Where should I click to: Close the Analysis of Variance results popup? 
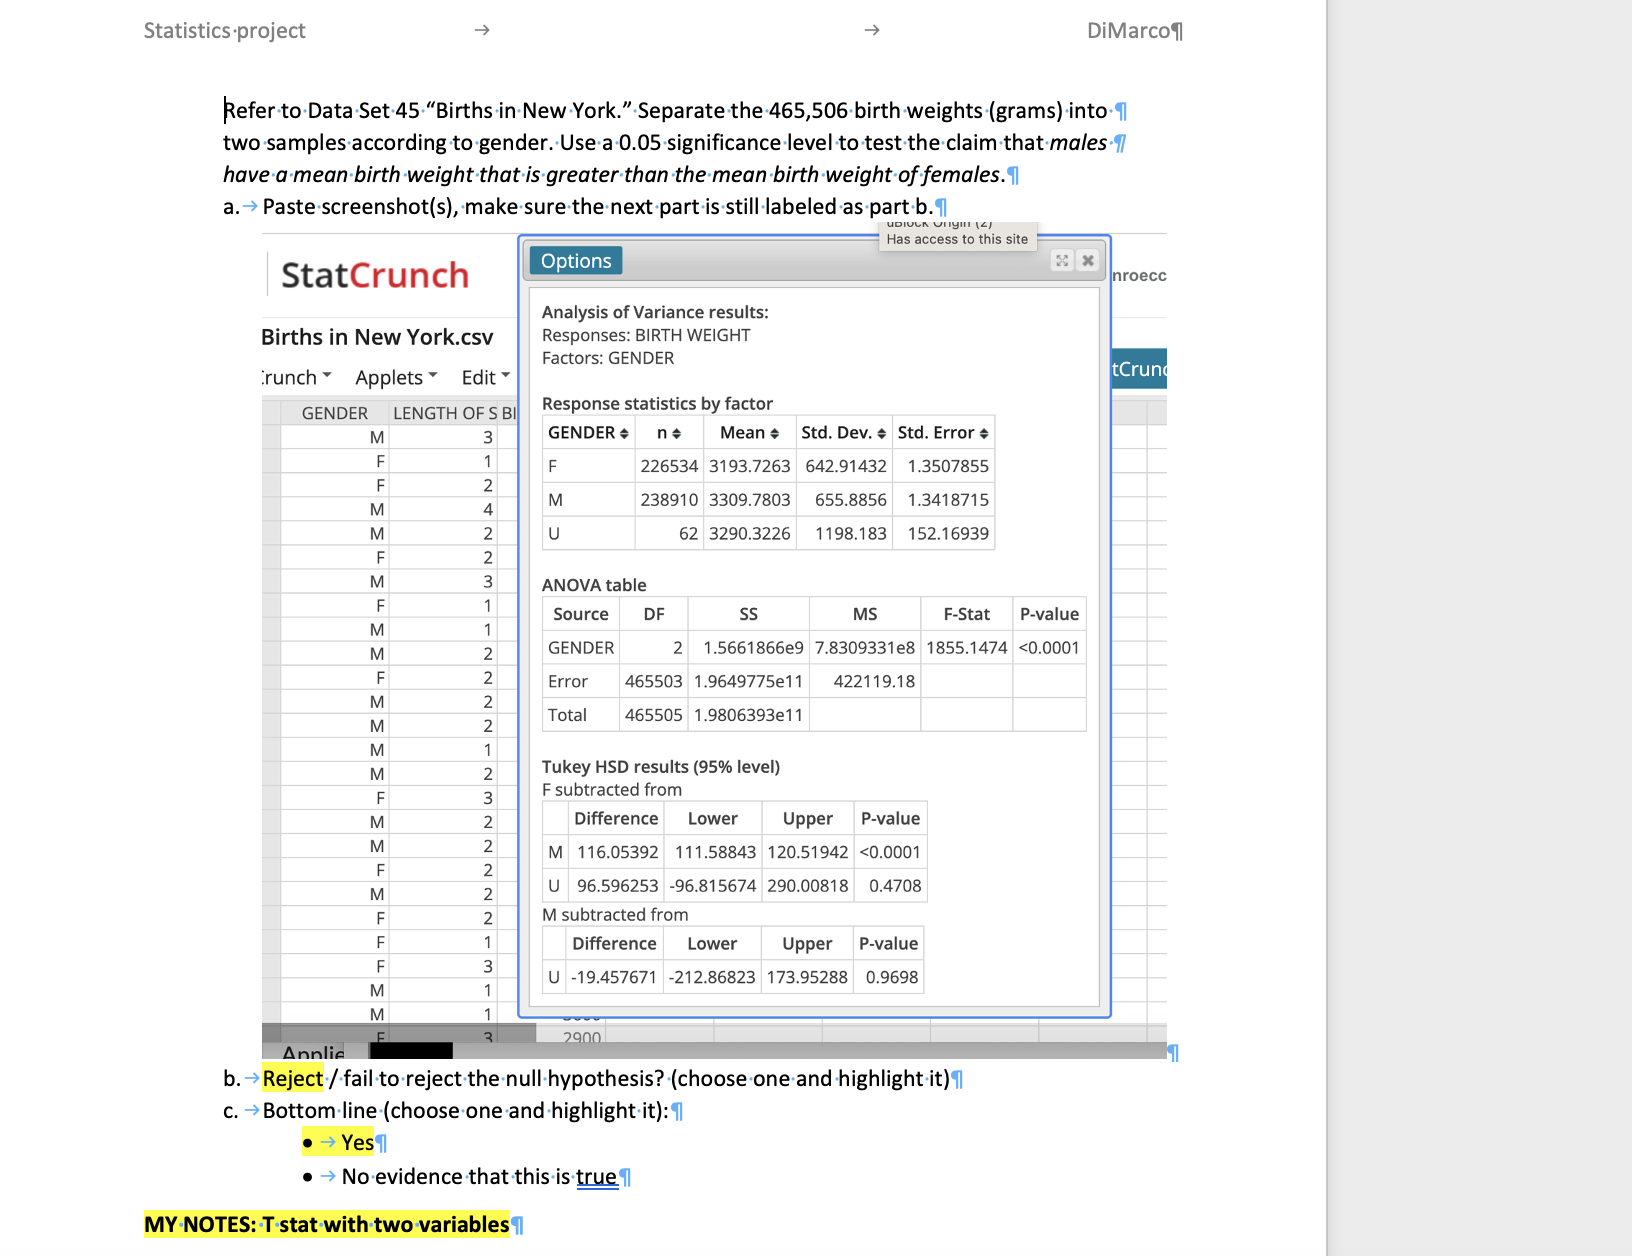(x=1087, y=260)
